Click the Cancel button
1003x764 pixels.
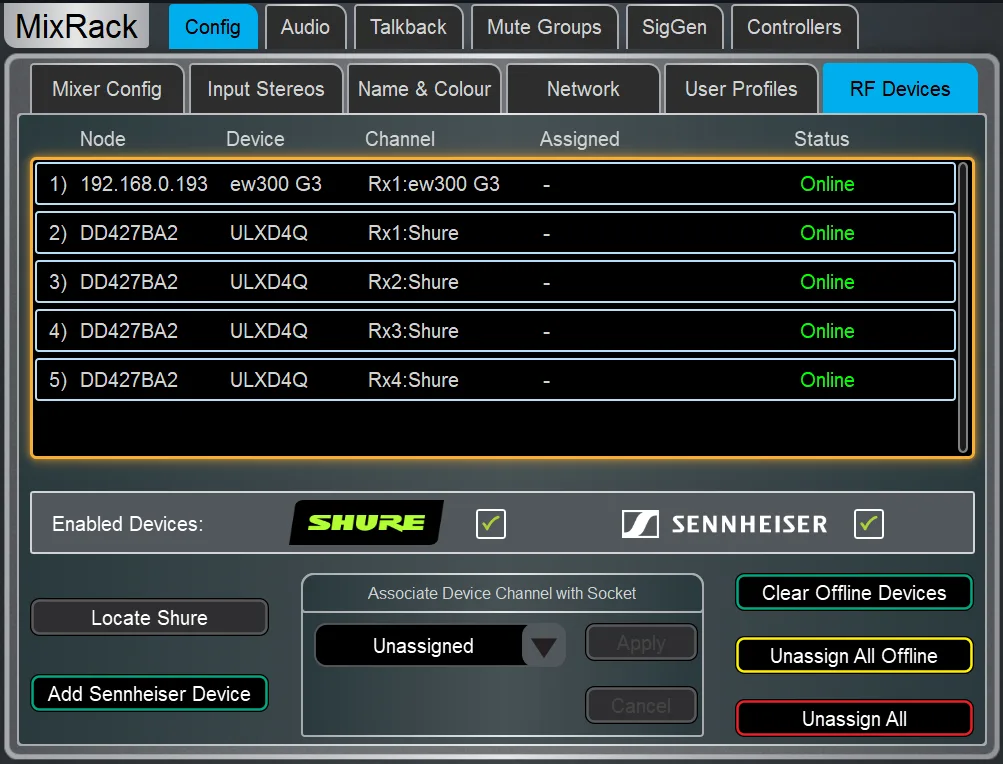[x=641, y=705]
